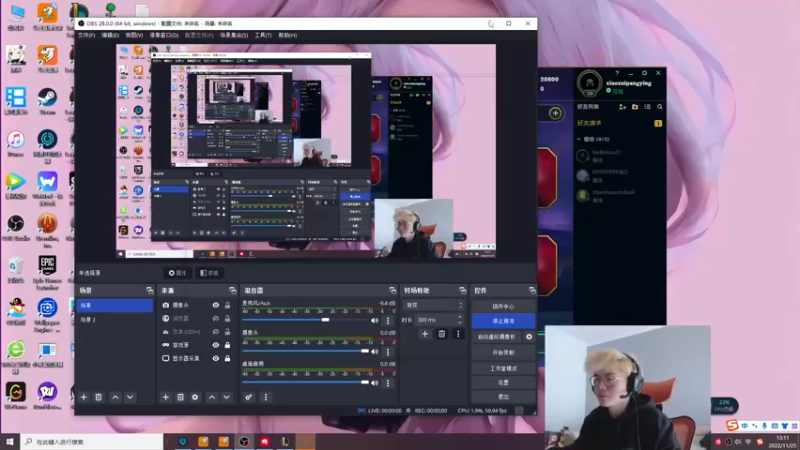Move the scene up in the Scenes panel

115,397
